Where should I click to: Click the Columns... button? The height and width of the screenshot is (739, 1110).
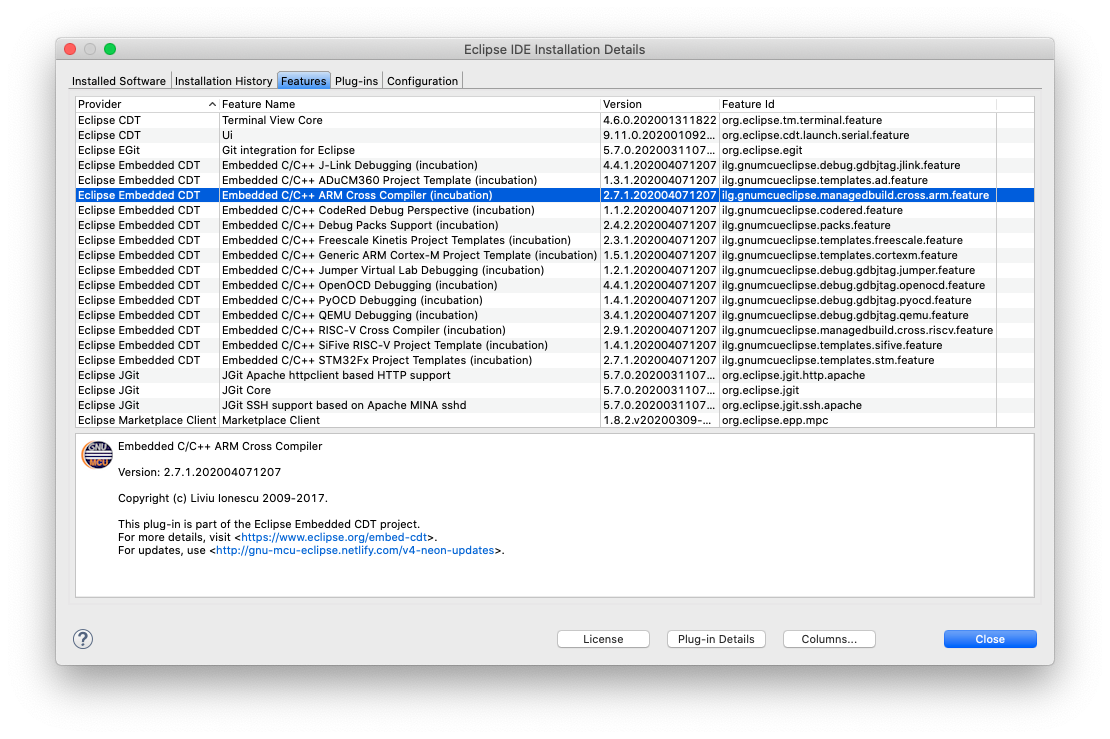pos(828,639)
